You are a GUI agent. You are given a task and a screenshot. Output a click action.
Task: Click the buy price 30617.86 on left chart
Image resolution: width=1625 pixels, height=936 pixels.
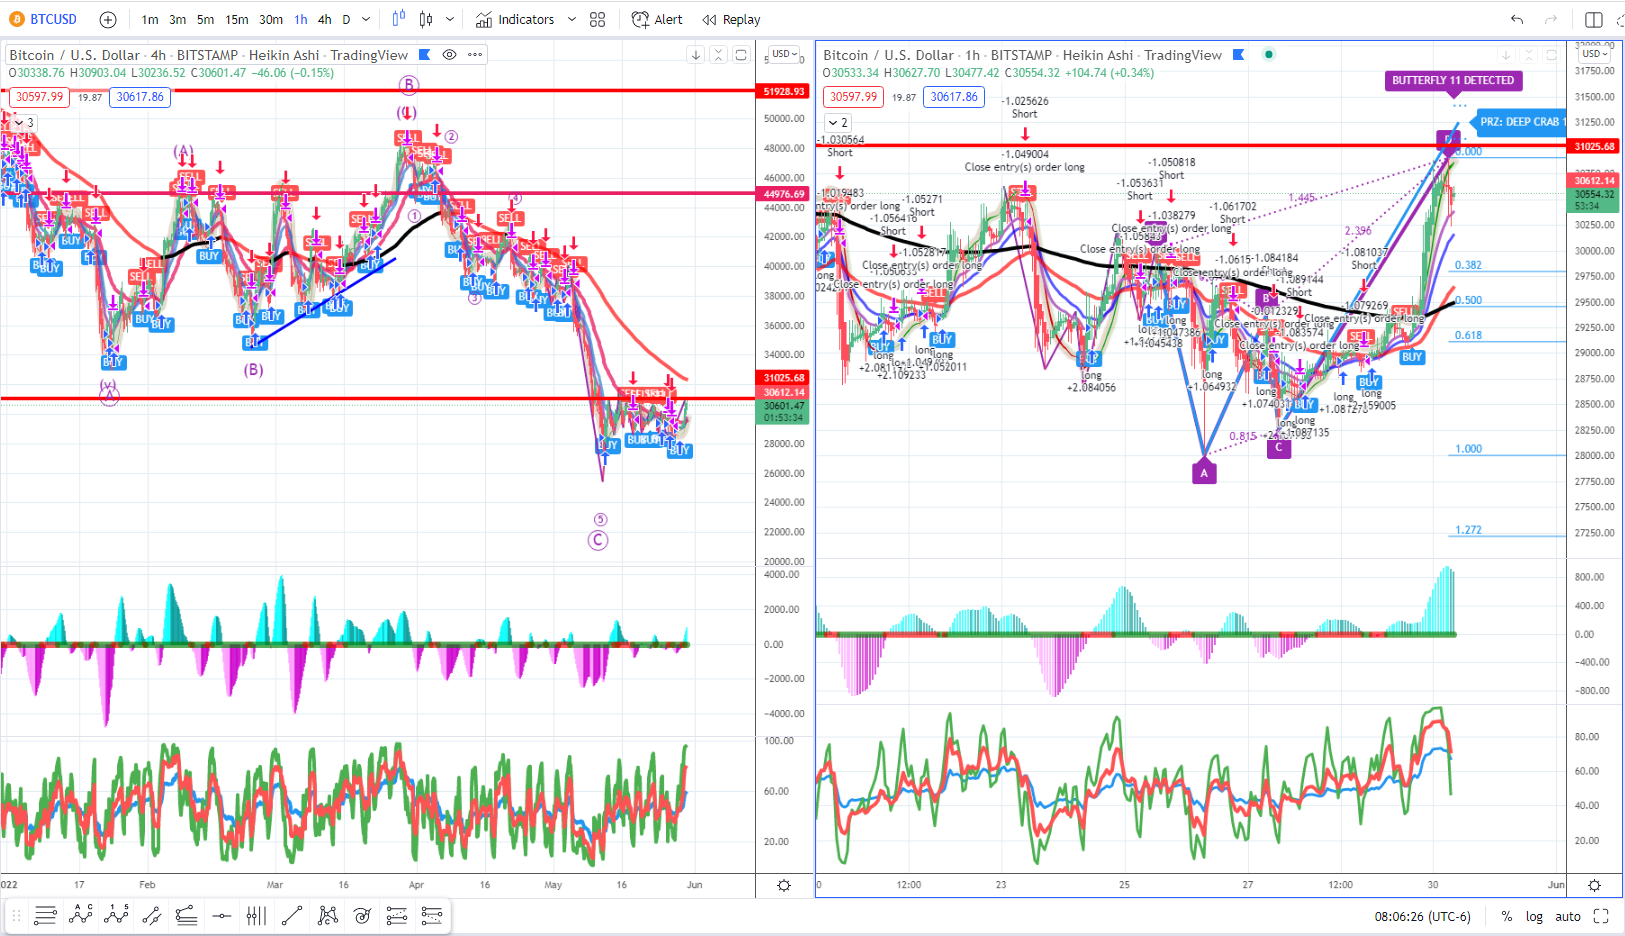[140, 97]
